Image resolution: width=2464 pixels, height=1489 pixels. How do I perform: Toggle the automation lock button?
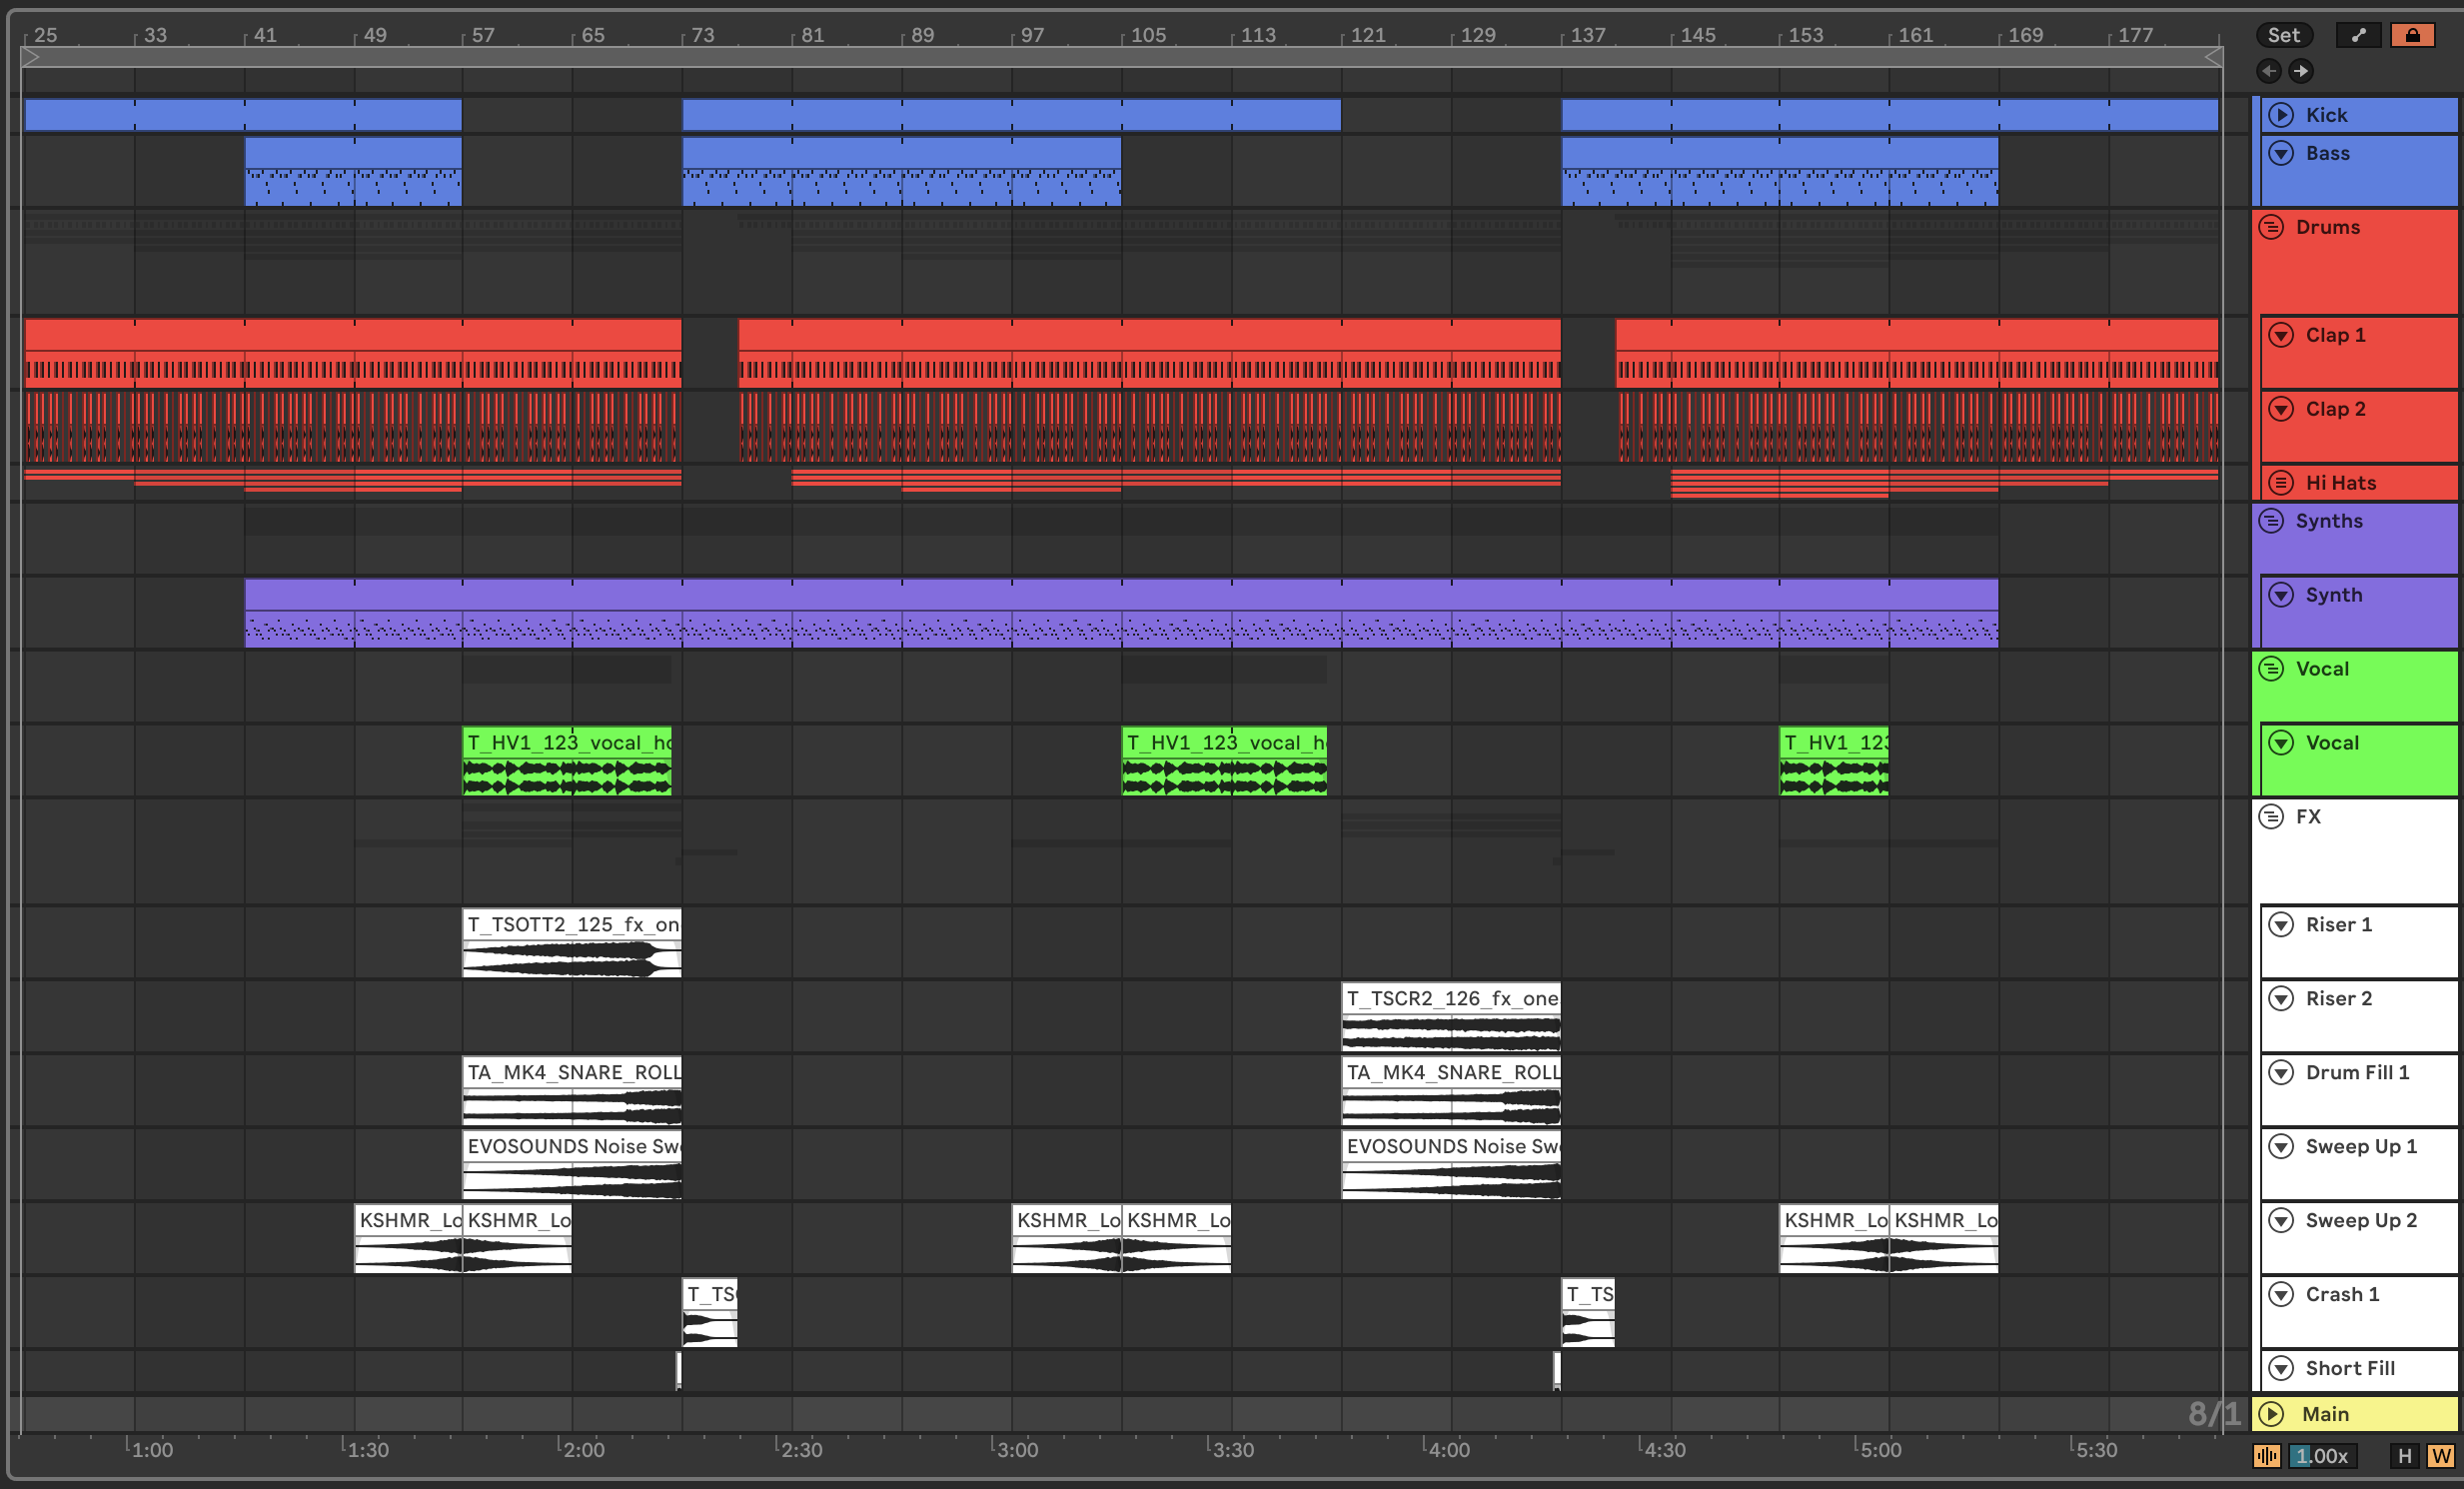[x=2412, y=36]
